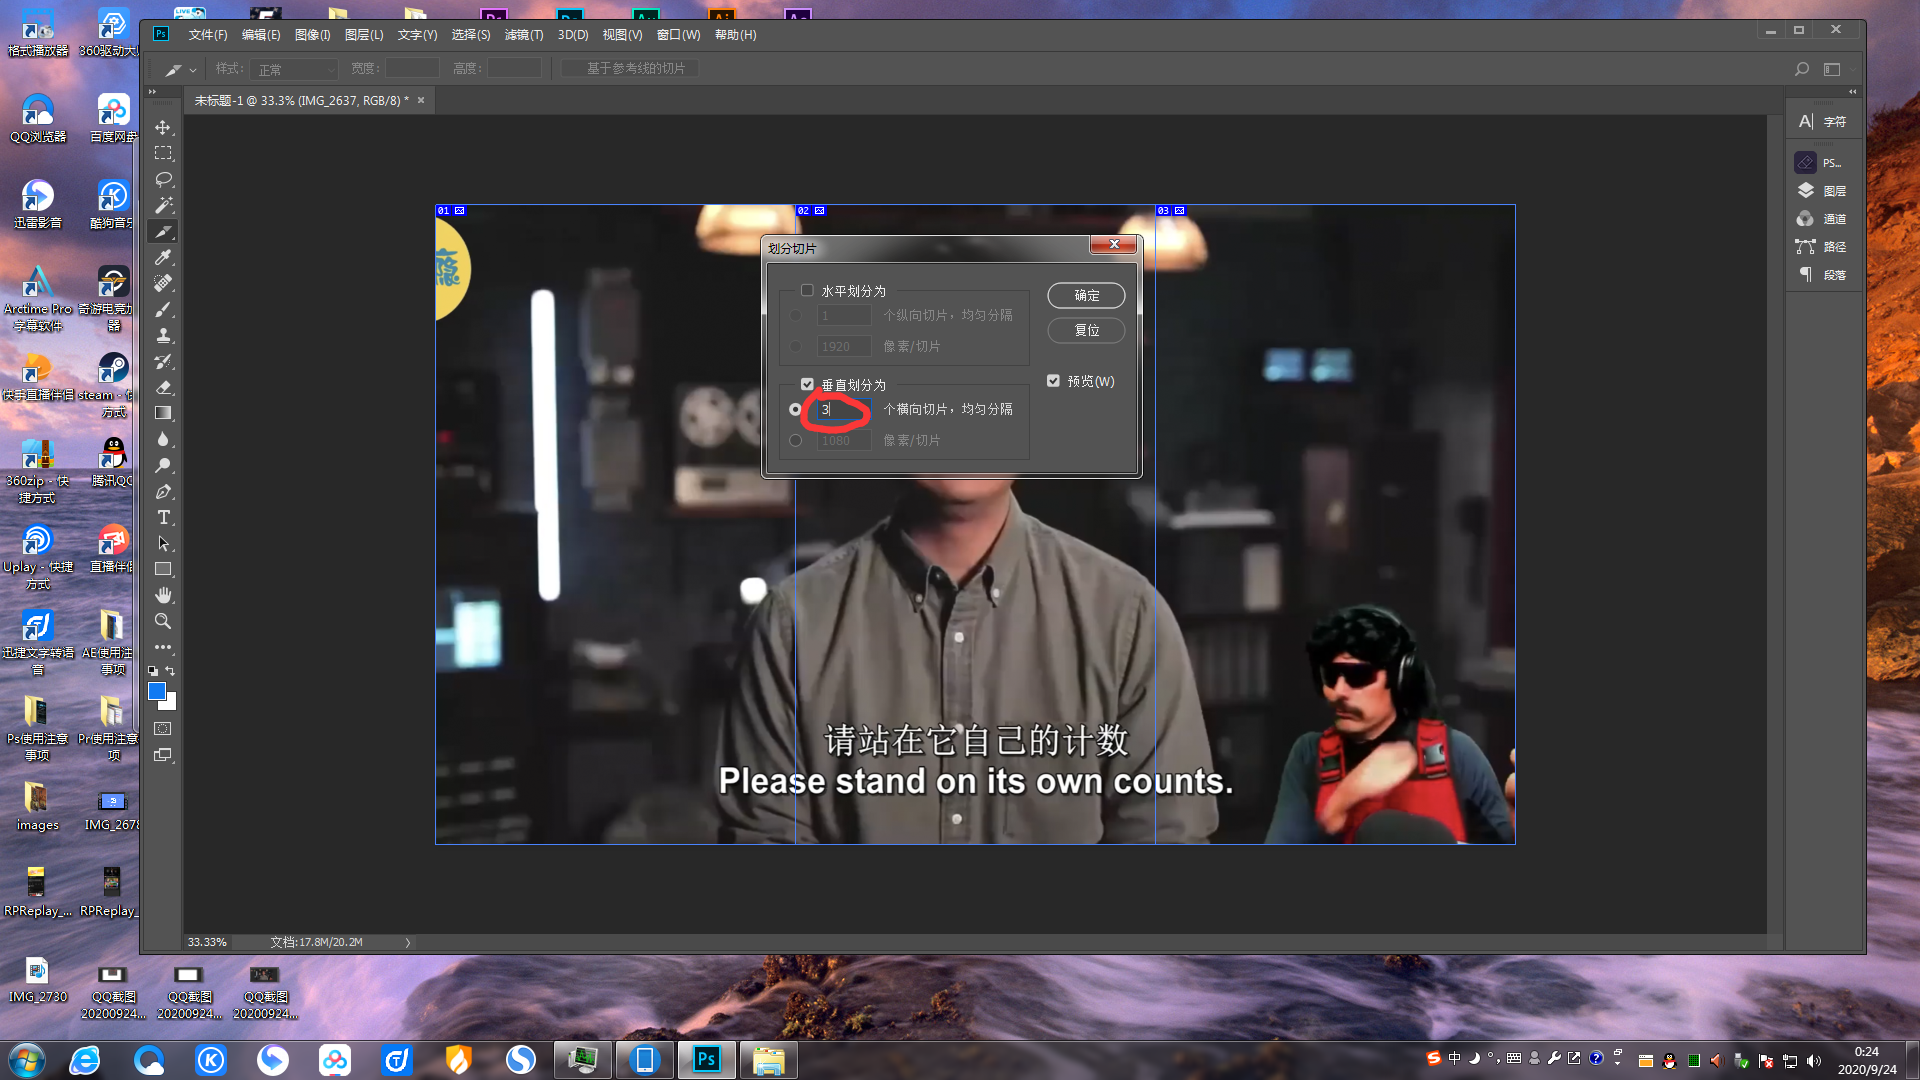1920x1080 pixels.
Task: Select the Eyedropper tool
Action: pyautogui.click(x=163, y=257)
